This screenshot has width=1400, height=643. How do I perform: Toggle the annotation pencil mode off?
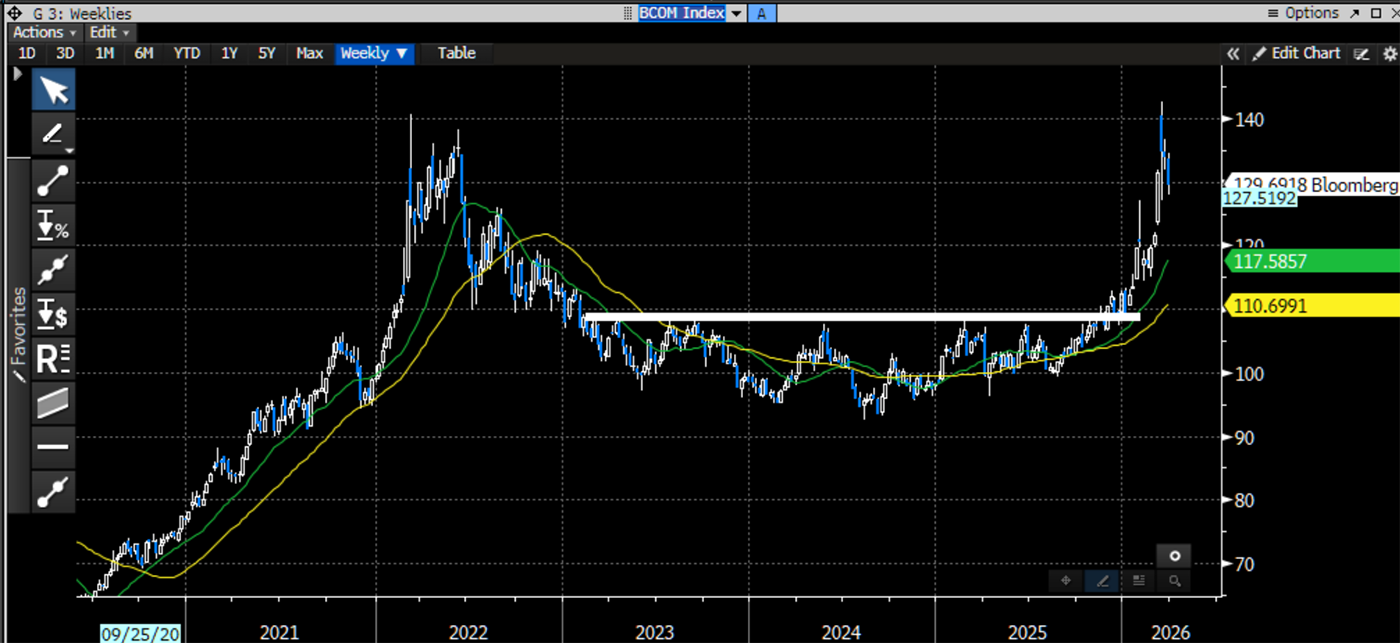pyautogui.click(x=1102, y=580)
